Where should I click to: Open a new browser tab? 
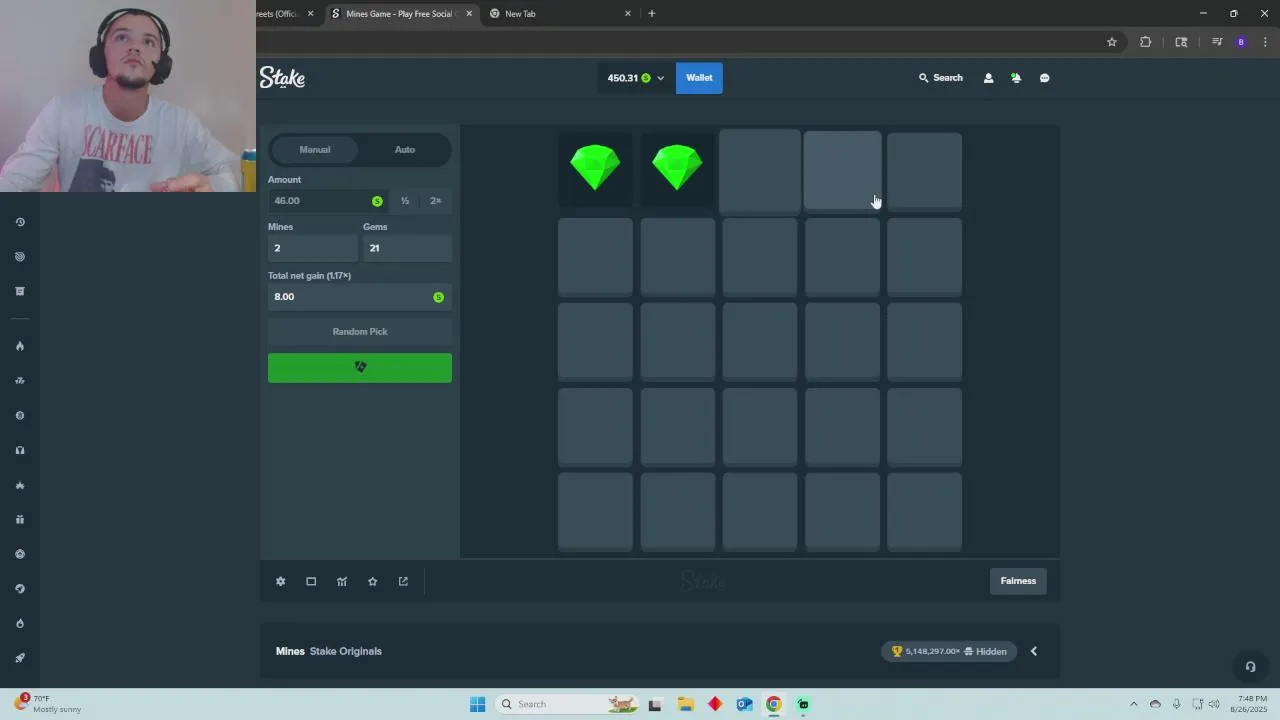pos(652,14)
